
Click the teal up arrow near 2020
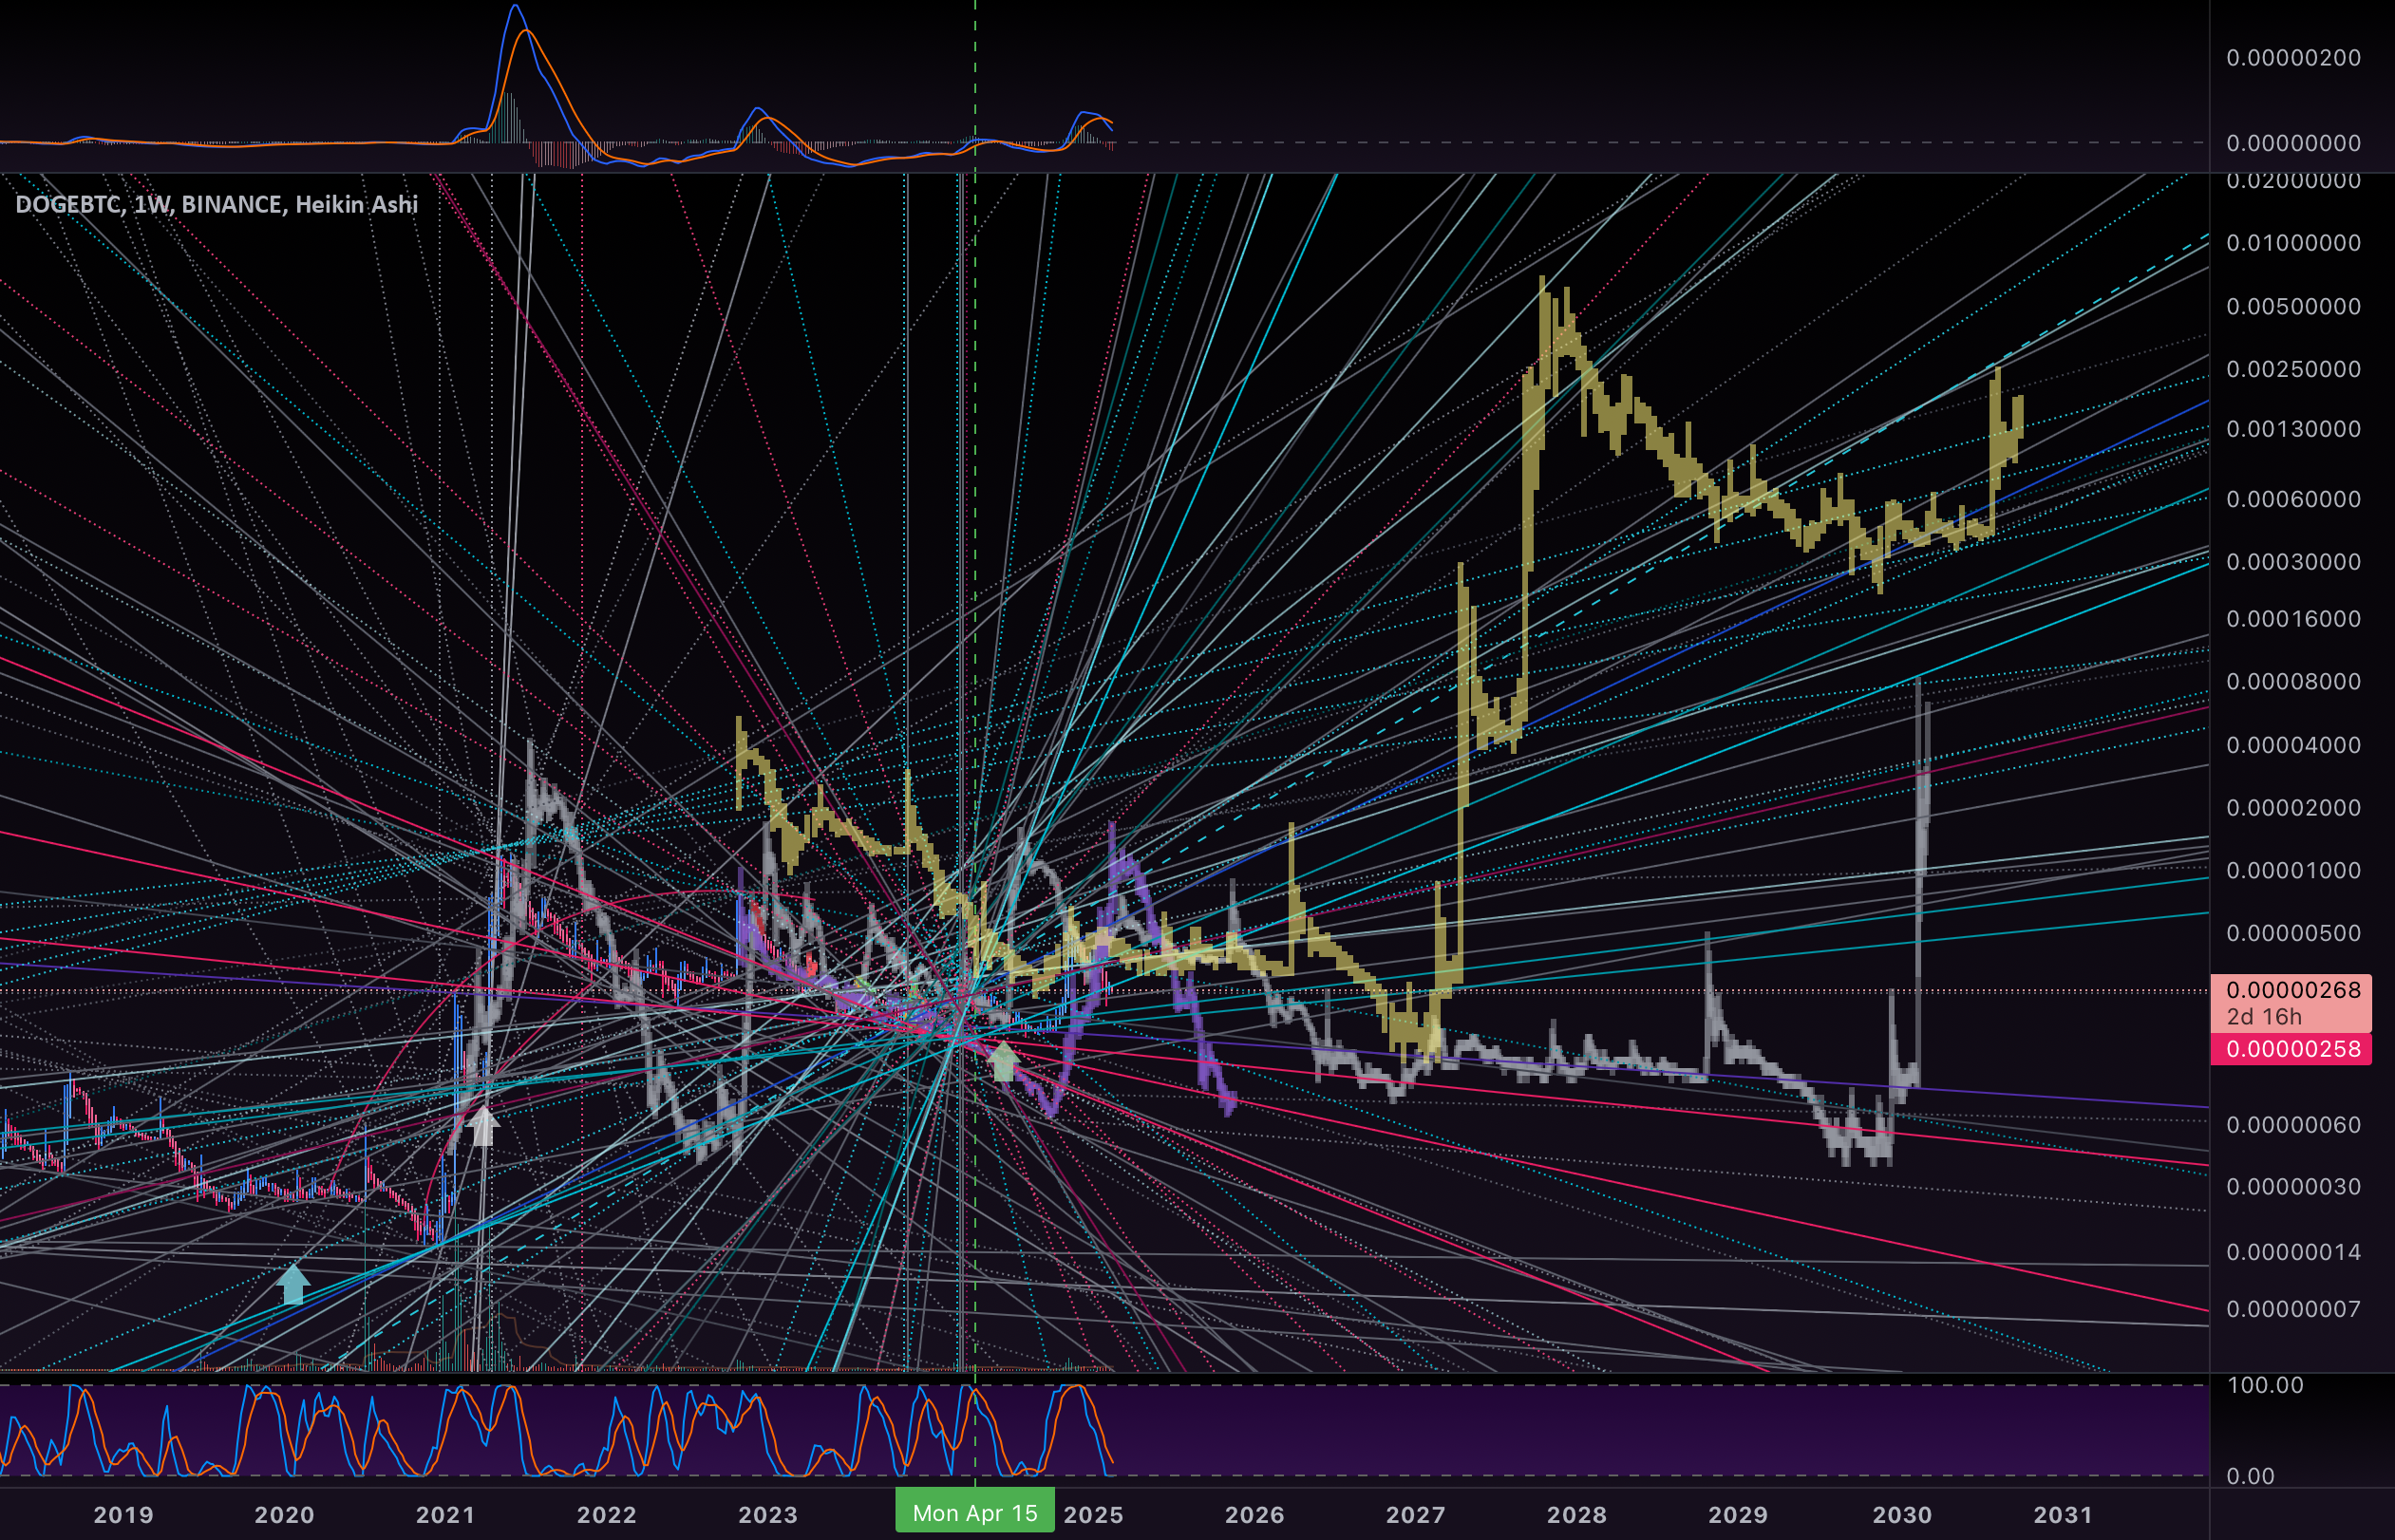click(x=292, y=1284)
